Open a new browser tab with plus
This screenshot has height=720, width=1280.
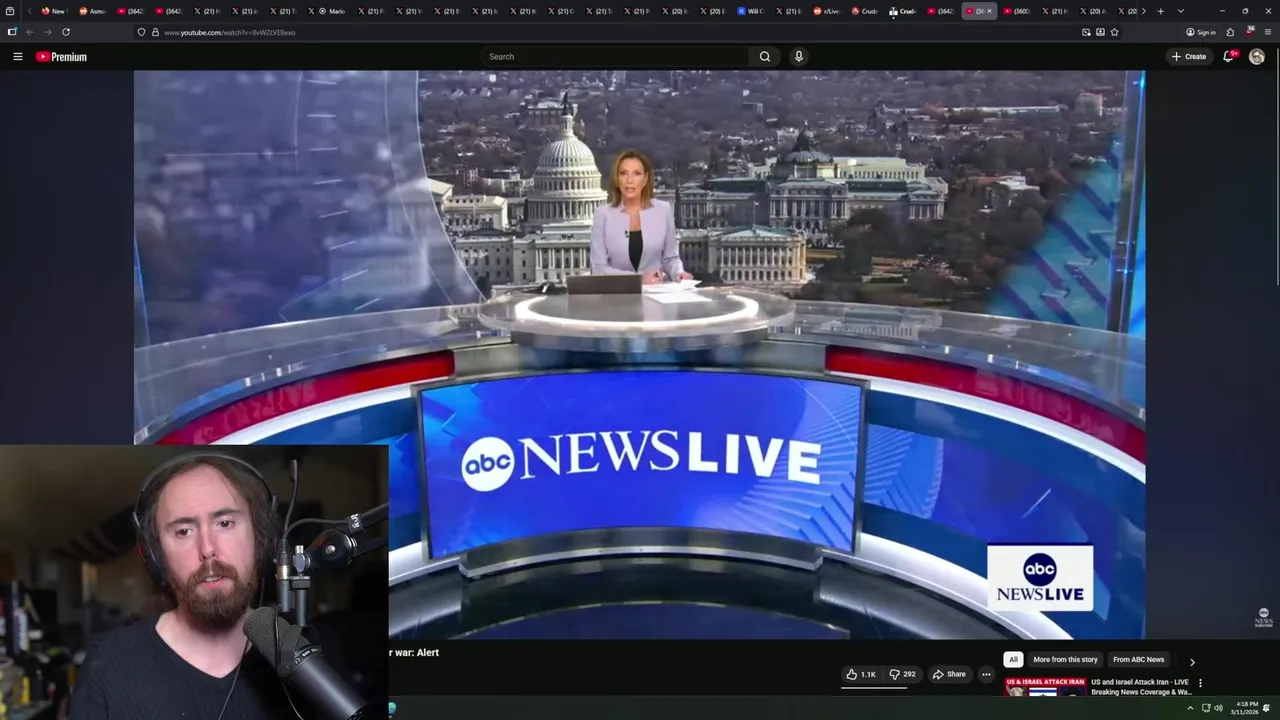[x=1160, y=11]
